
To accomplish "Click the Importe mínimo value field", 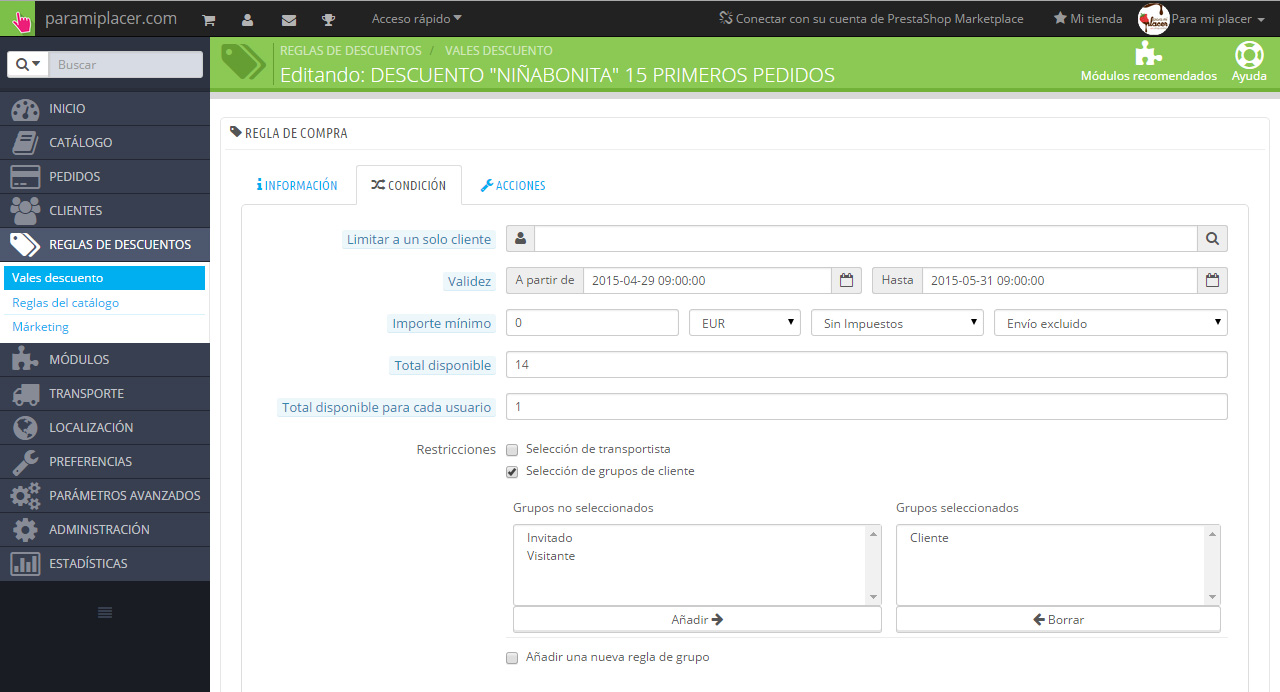I will point(593,323).
